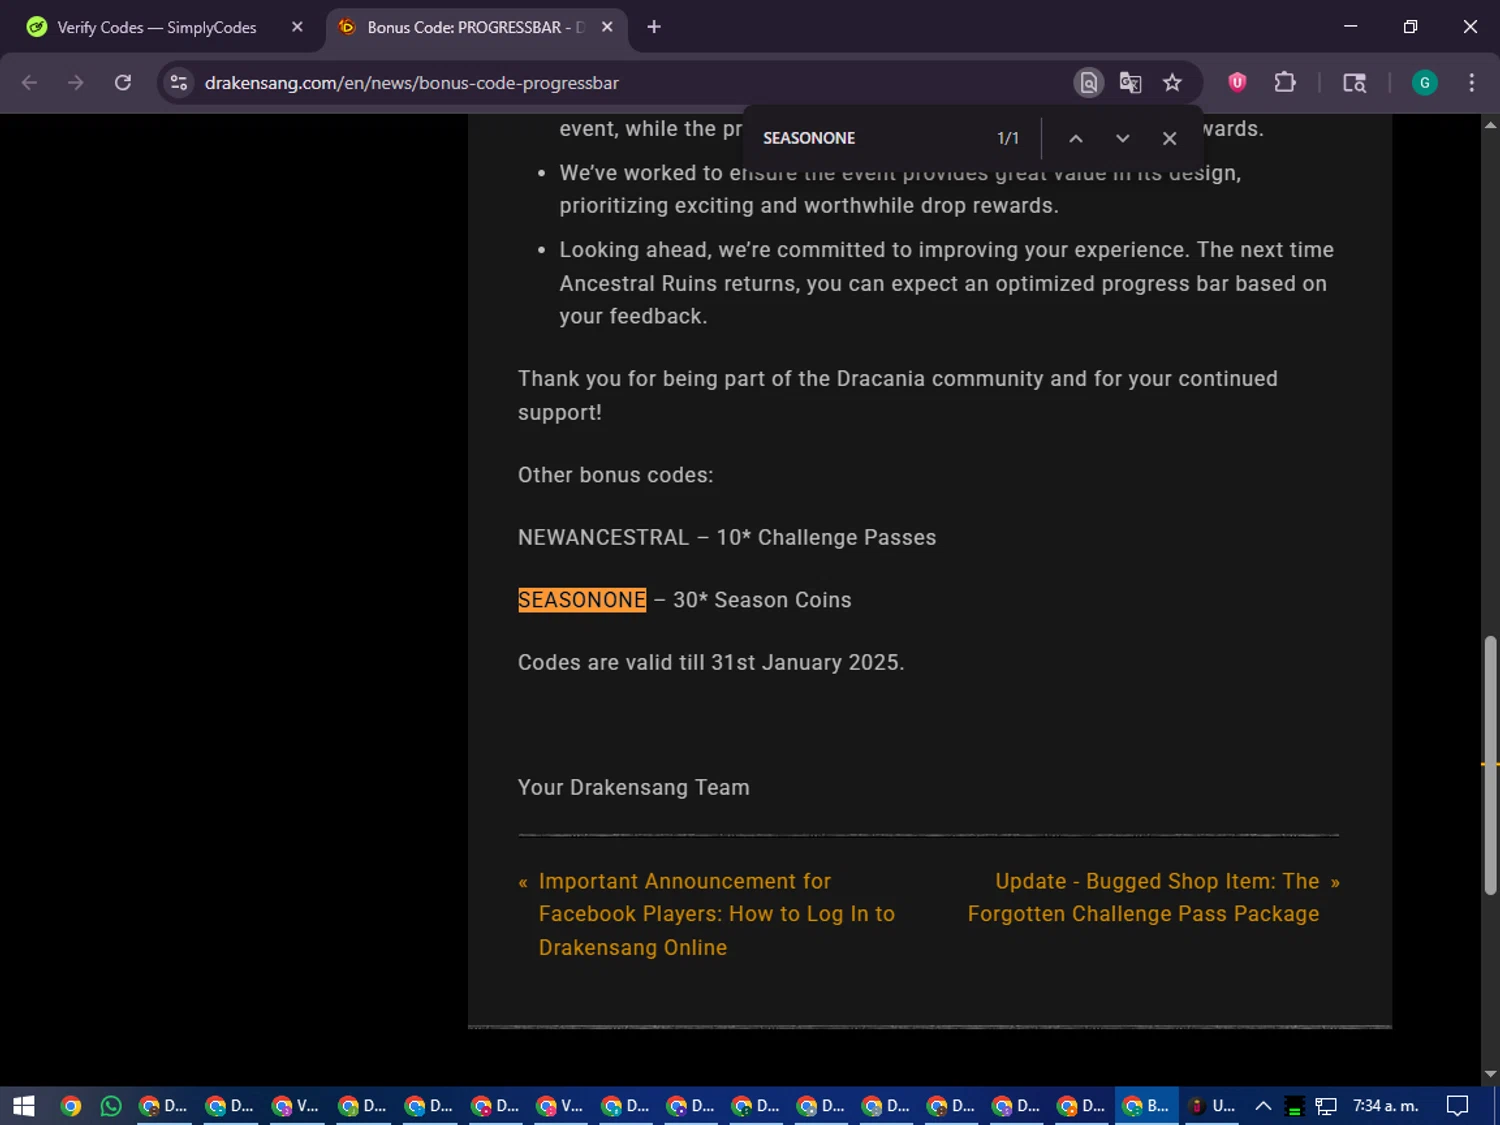1500x1125 pixels.
Task: Open the network tray icon
Action: (1326, 1106)
